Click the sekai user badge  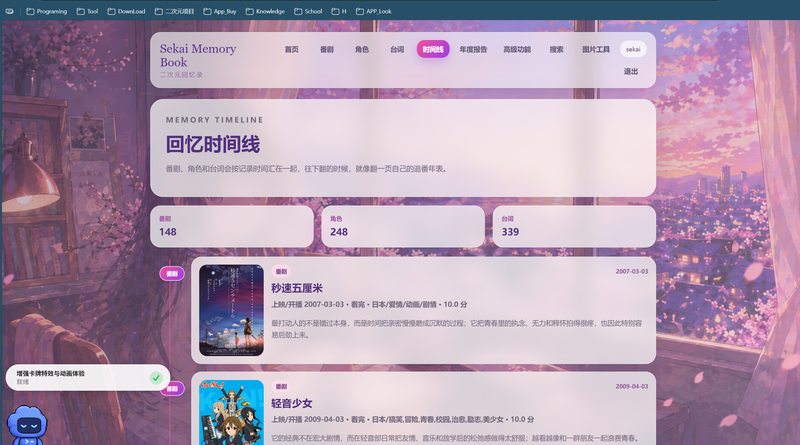tap(633, 50)
